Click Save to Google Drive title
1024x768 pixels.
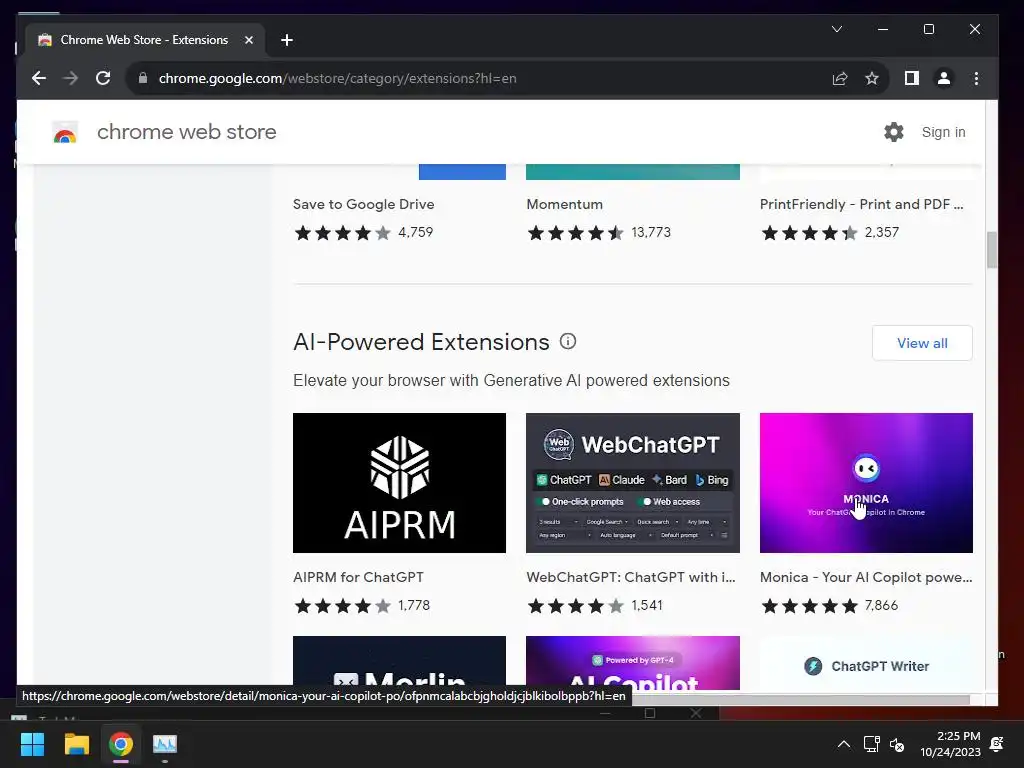coord(364,204)
